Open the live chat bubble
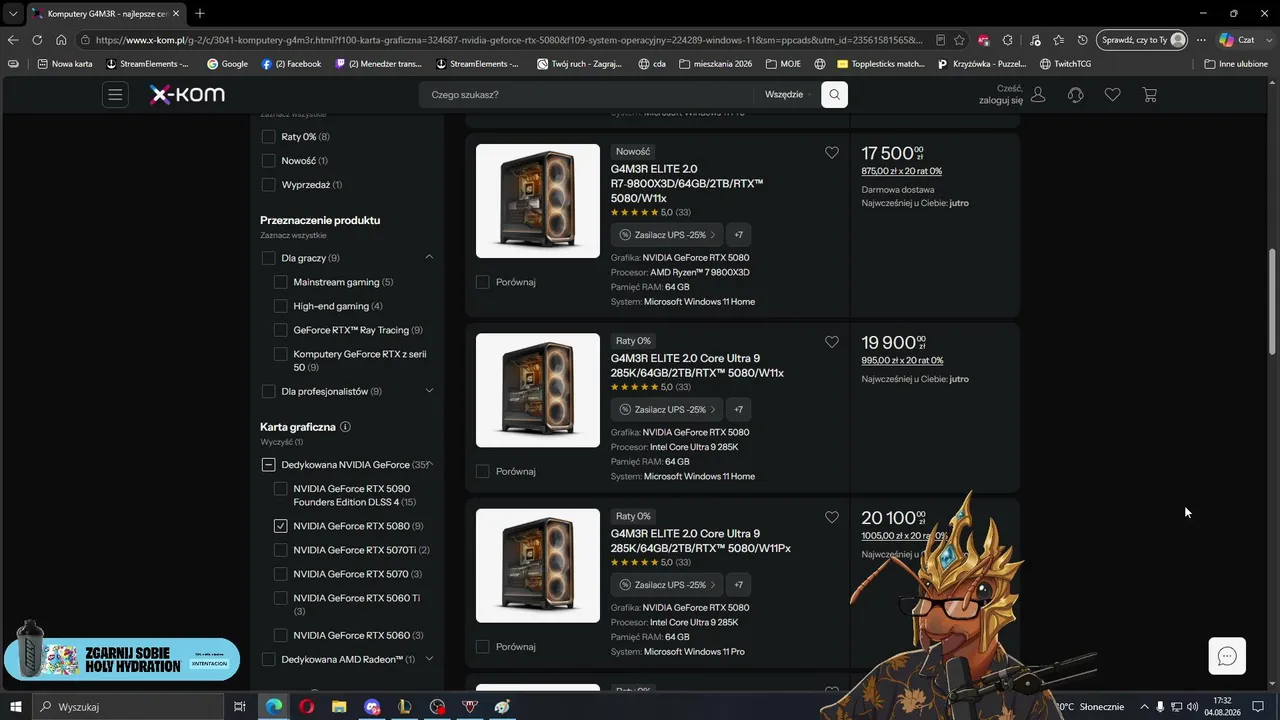 pos(1227,656)
